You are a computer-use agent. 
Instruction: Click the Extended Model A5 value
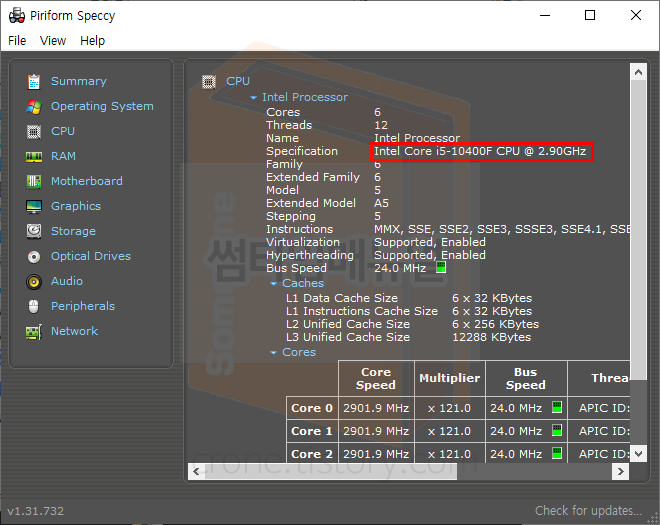point(381,203)
